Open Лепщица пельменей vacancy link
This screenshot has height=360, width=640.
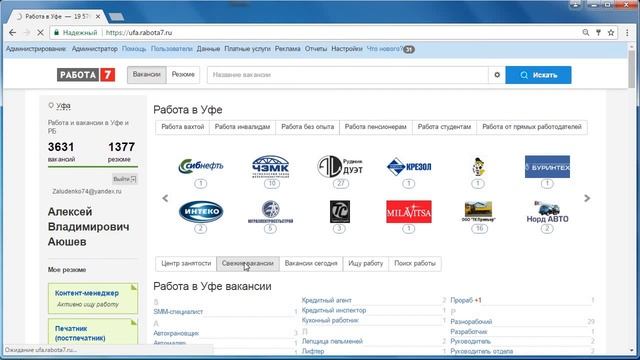[x=332, y=341]
